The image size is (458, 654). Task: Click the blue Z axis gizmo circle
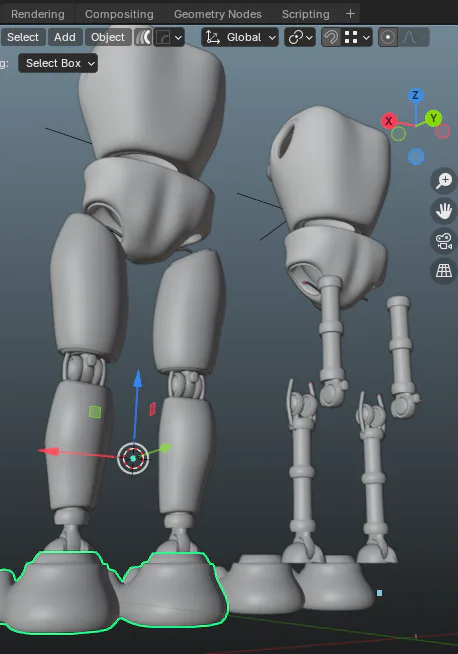click(415, 96)
